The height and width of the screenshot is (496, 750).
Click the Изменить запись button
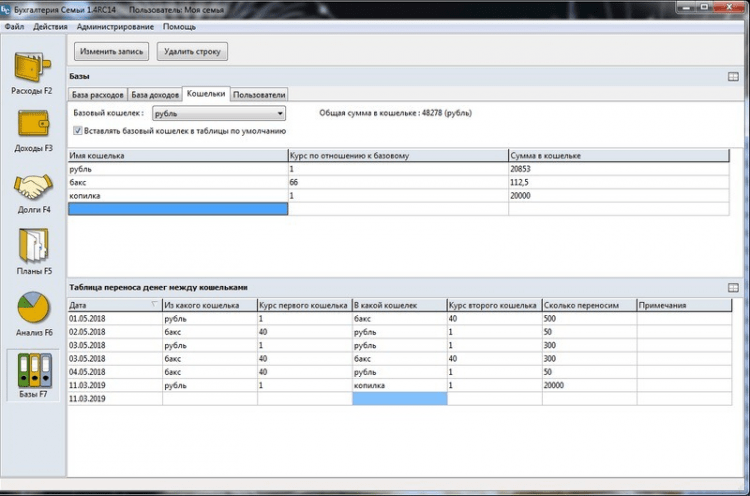111,51
